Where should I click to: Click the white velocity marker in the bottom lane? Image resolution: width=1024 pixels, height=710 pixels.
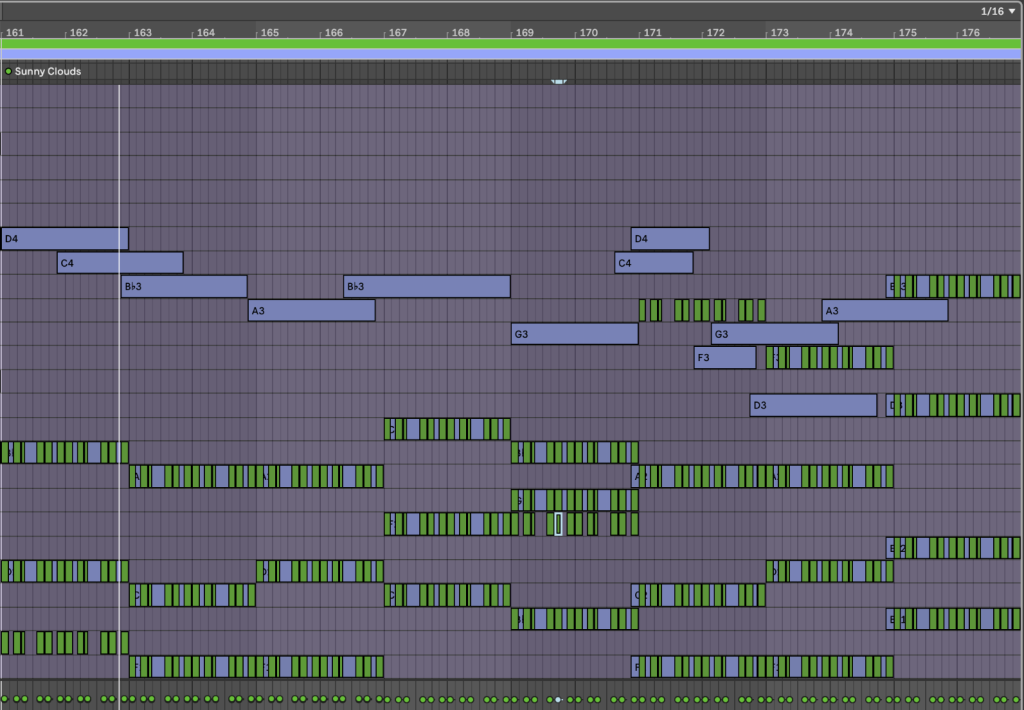point(558,699)
